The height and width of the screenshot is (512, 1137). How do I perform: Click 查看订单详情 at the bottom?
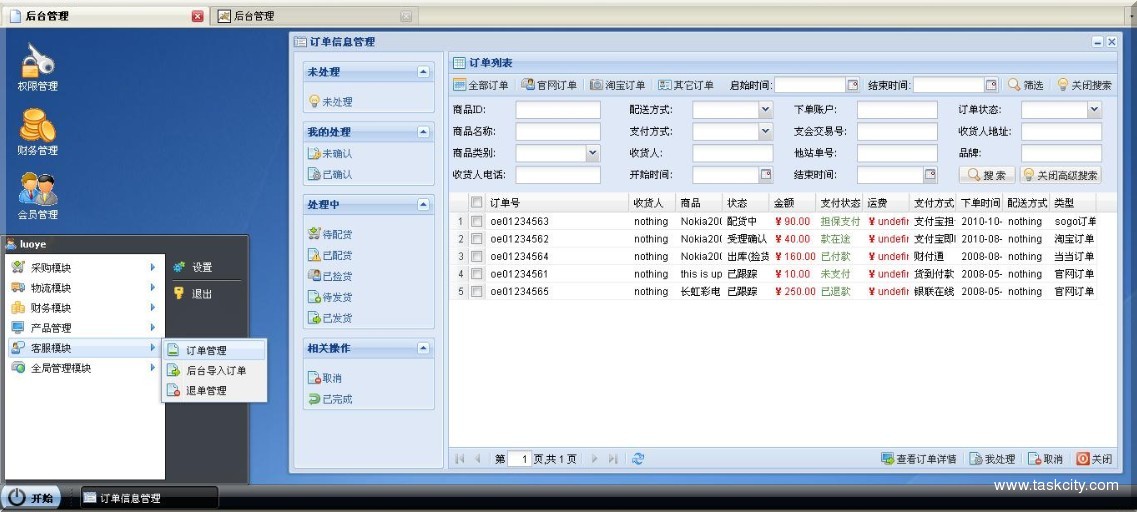919,459
